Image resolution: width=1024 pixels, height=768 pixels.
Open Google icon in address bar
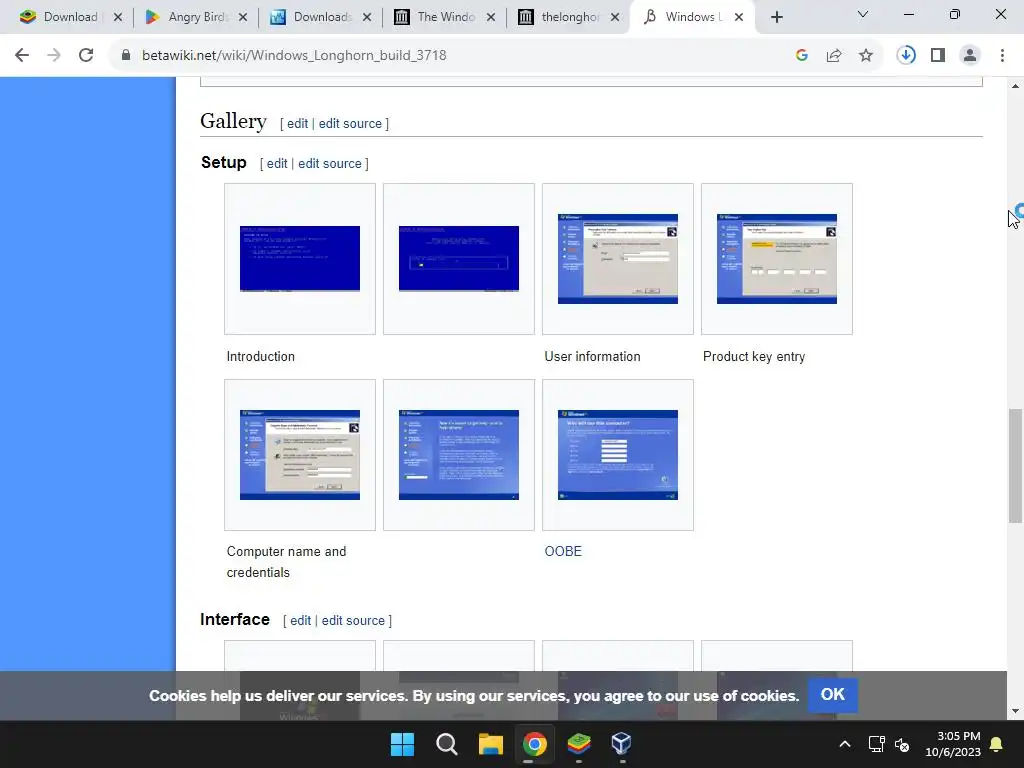click(802, 56)
